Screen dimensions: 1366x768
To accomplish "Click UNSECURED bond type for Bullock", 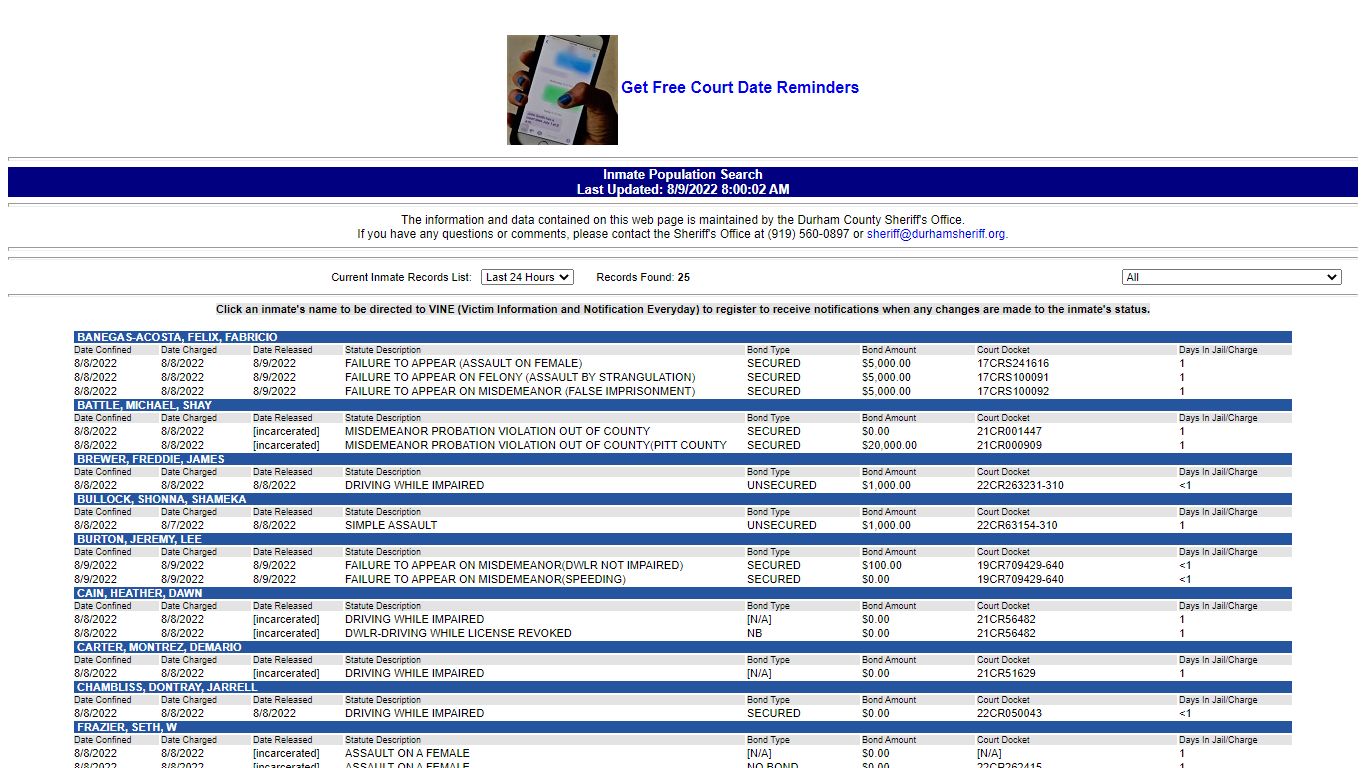I will (782, 526).
